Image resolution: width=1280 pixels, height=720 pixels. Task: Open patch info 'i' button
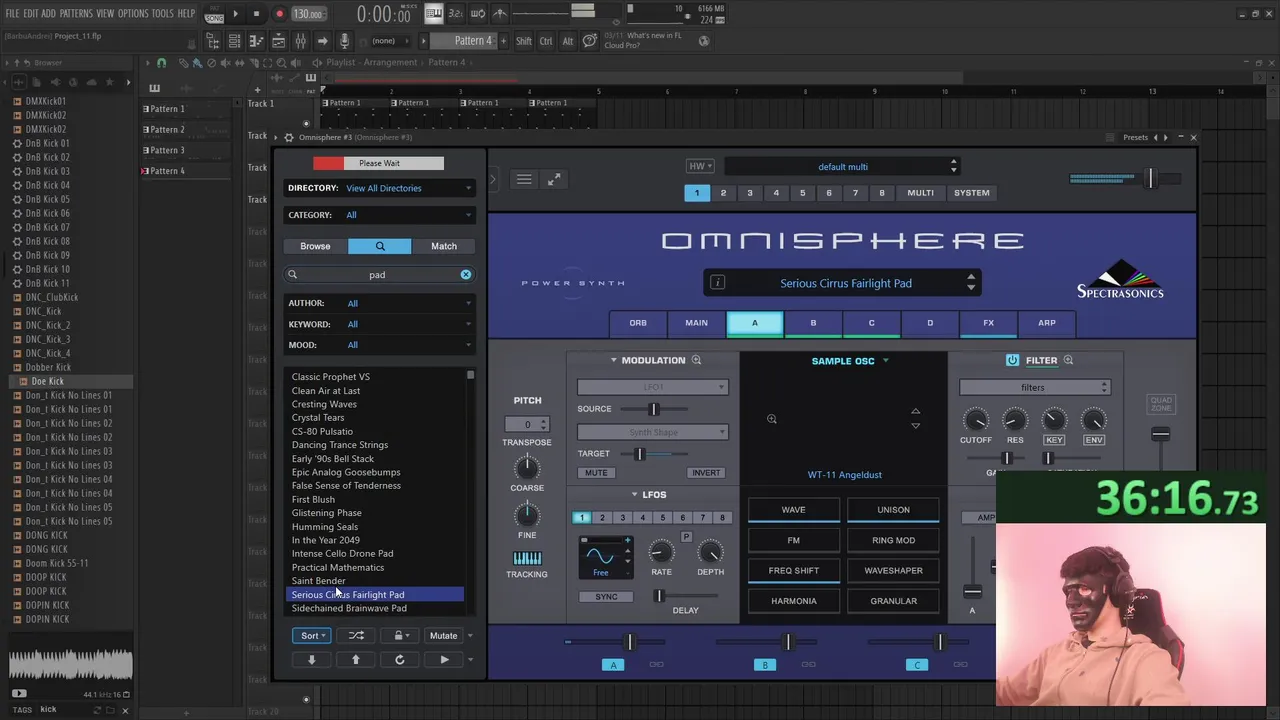pos(717,283)
